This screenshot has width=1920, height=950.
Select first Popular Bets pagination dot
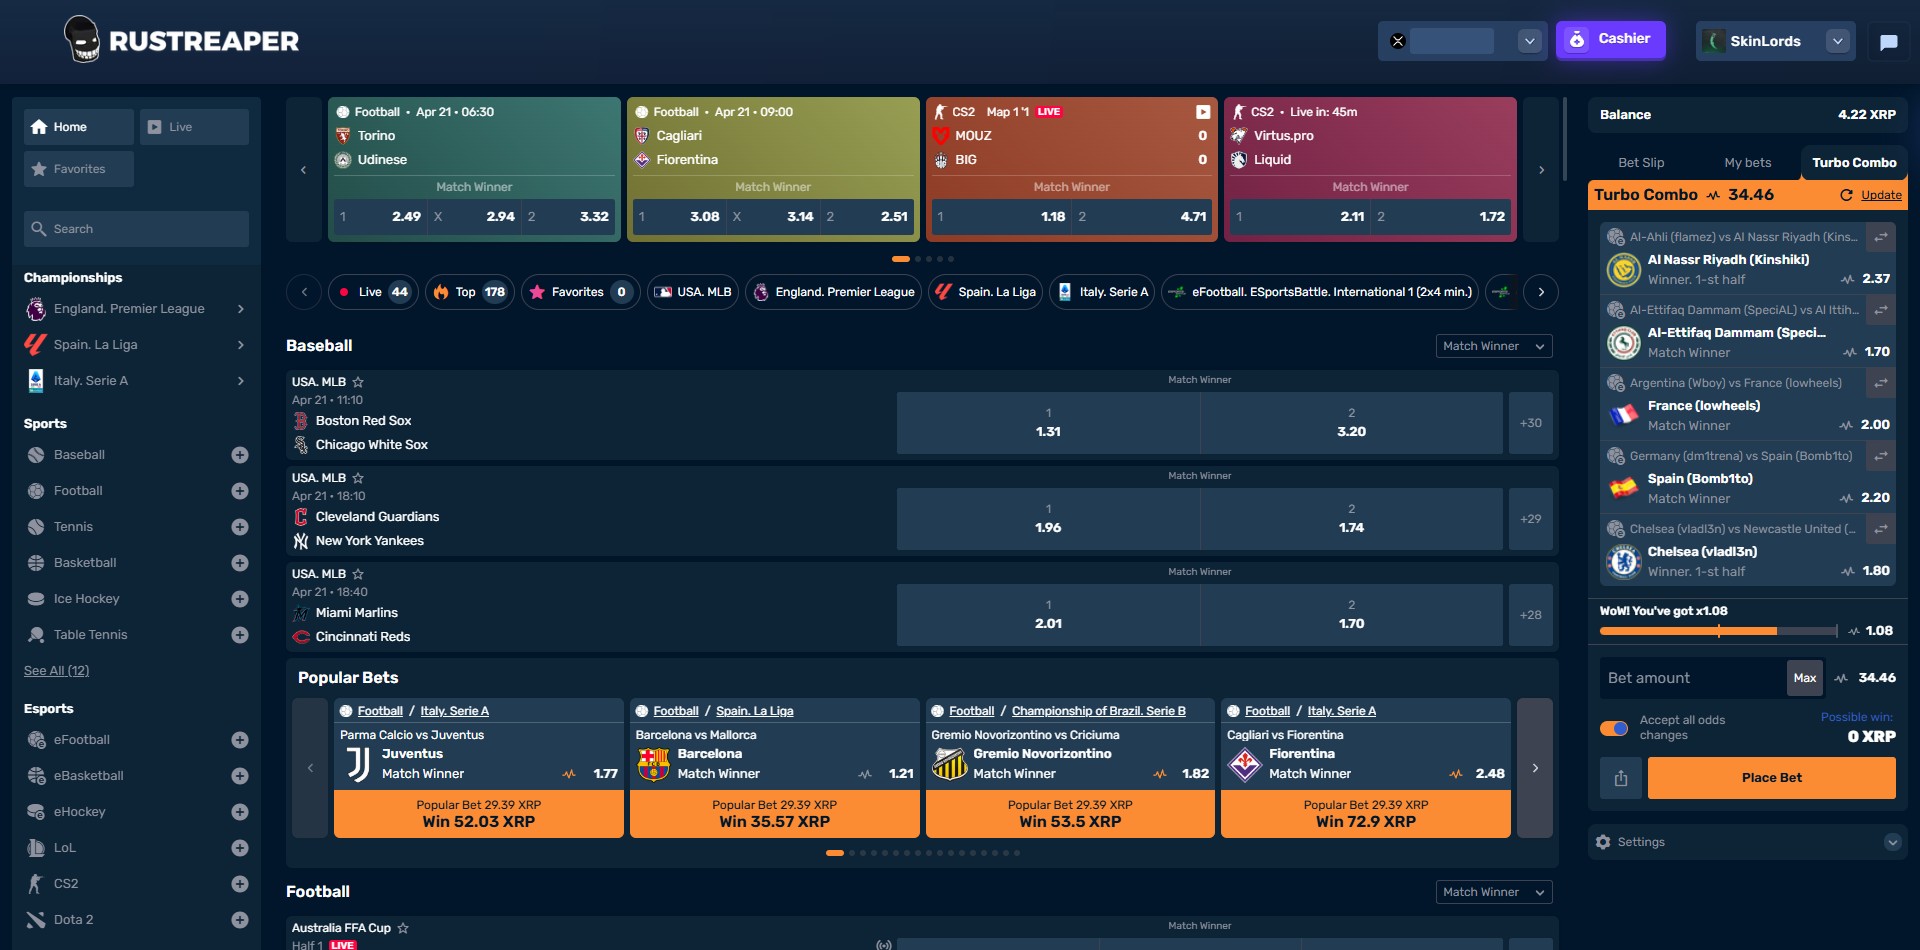click(x=834, y=853)
